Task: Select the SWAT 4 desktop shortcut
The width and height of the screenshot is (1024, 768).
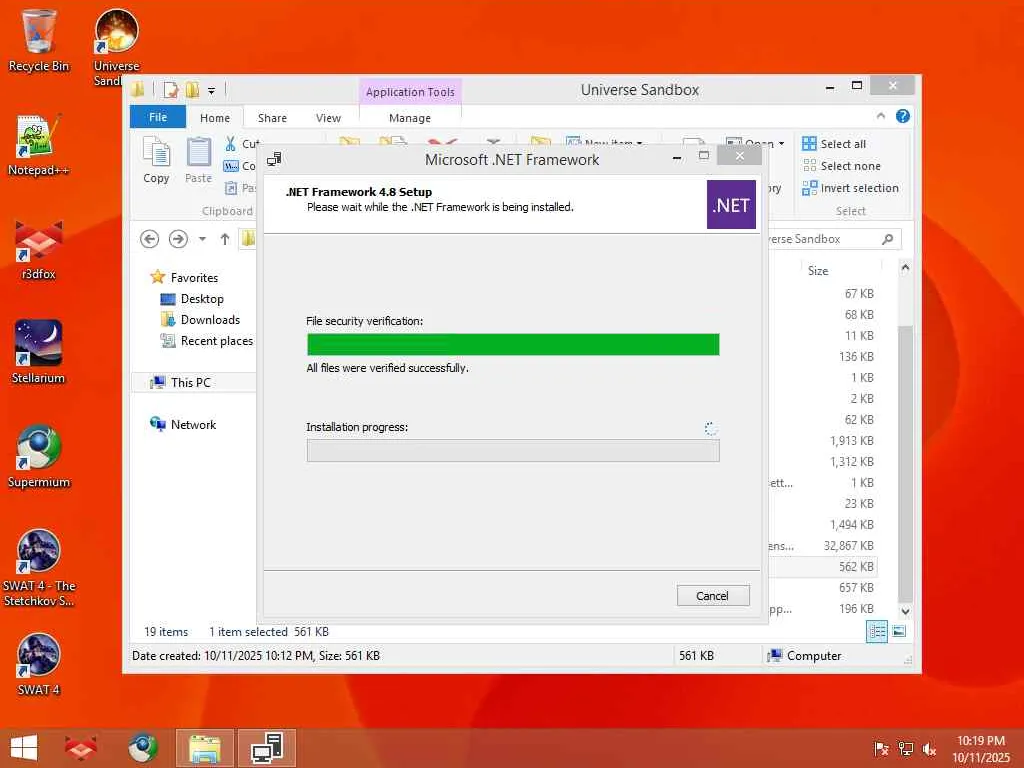Action: (x=39, y=665)
